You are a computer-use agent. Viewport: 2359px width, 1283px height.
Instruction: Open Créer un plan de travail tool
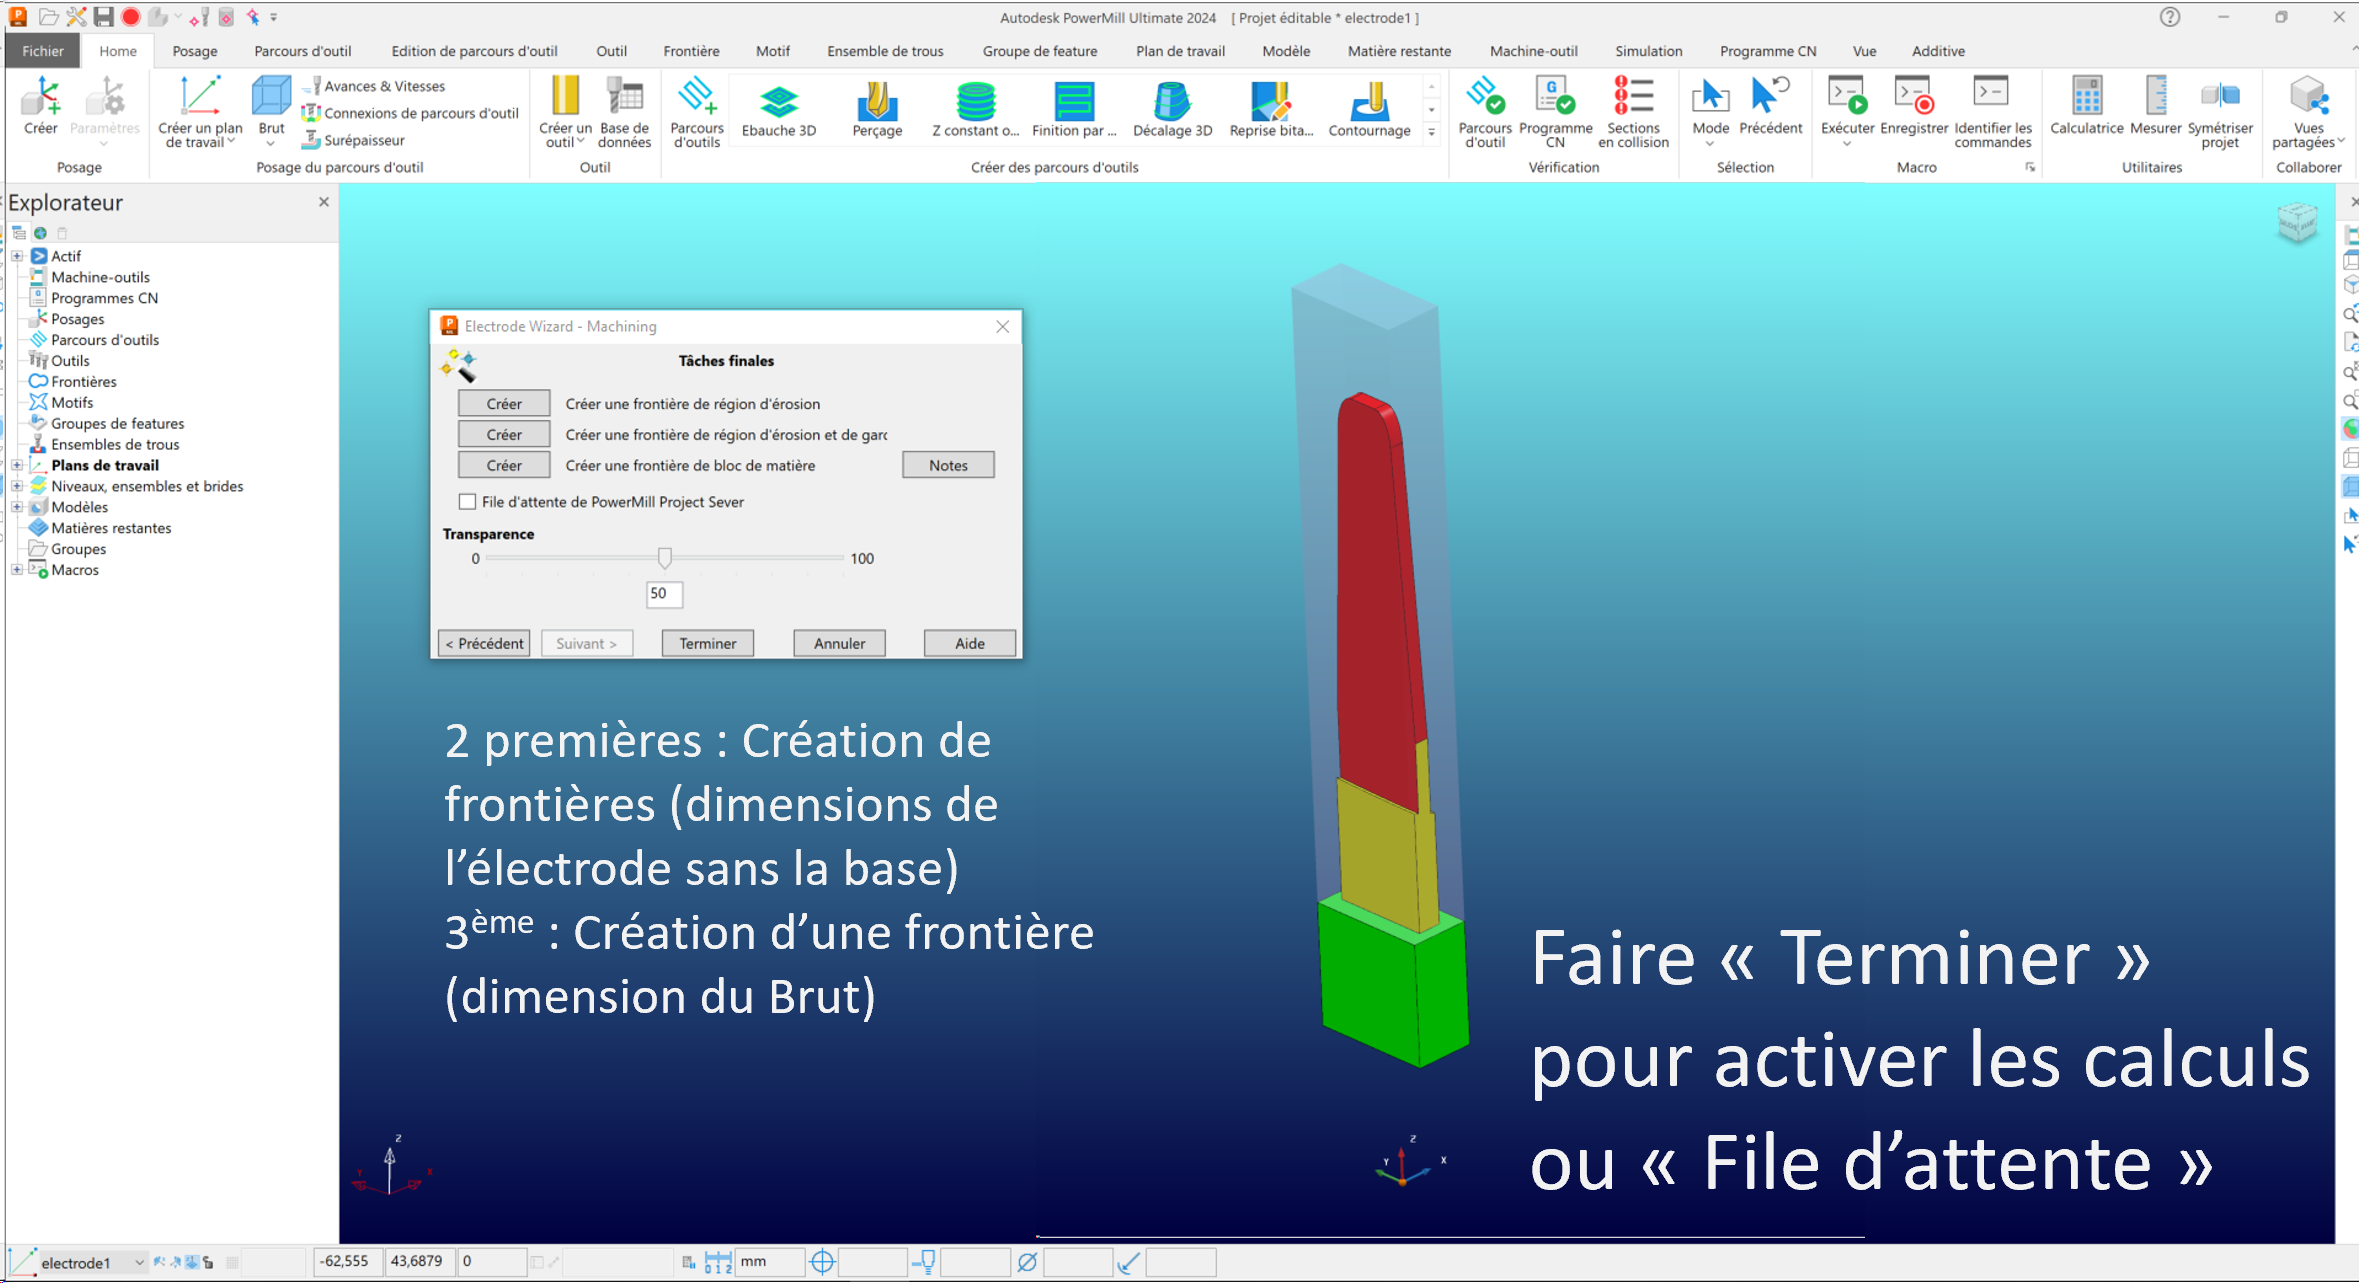tap(200, 111)
